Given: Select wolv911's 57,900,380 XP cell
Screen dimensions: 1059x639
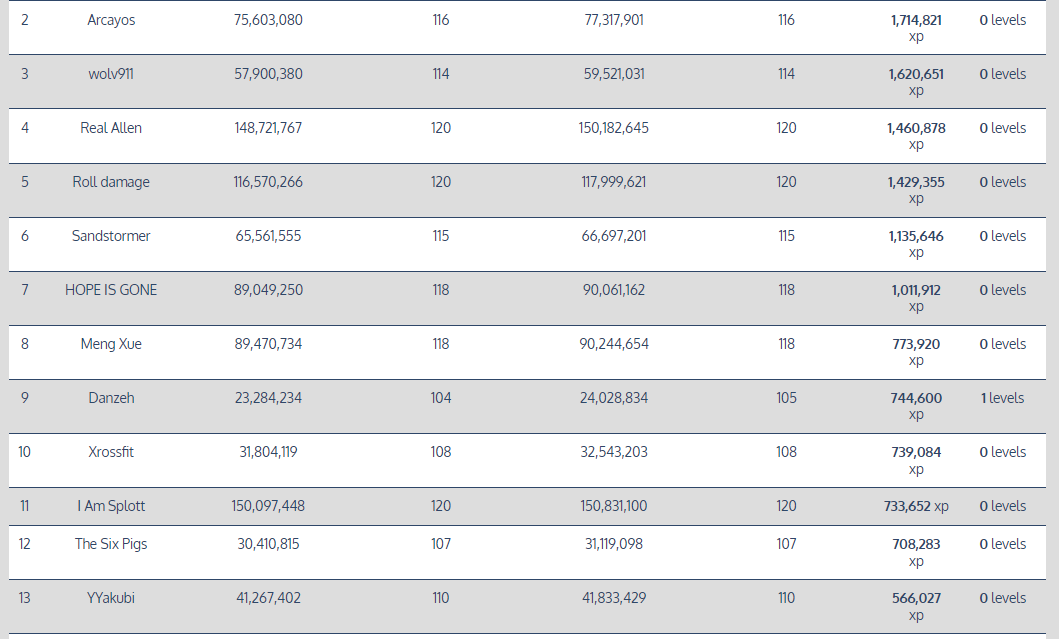Looking at the screenshot, I should point(268,74).
